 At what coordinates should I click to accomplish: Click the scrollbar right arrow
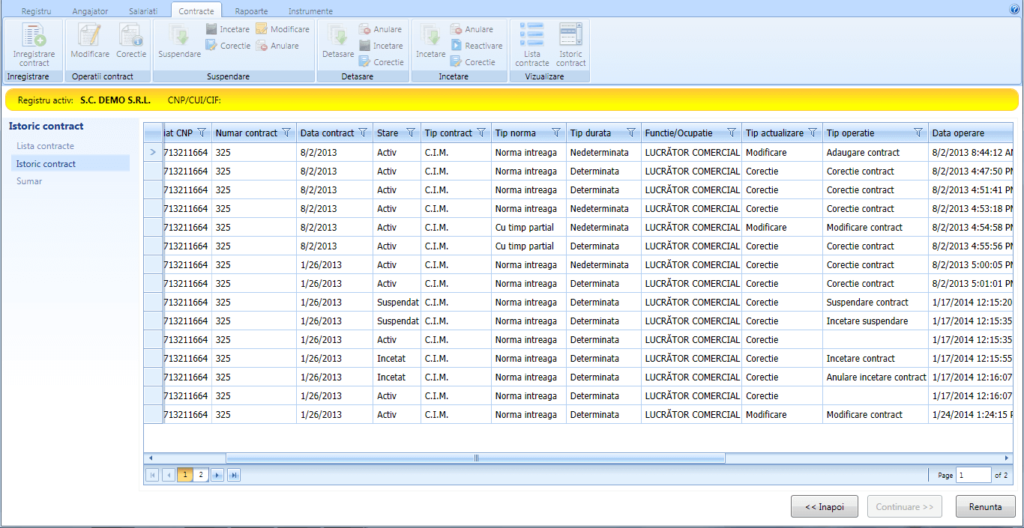click(x=1008, y=458)
